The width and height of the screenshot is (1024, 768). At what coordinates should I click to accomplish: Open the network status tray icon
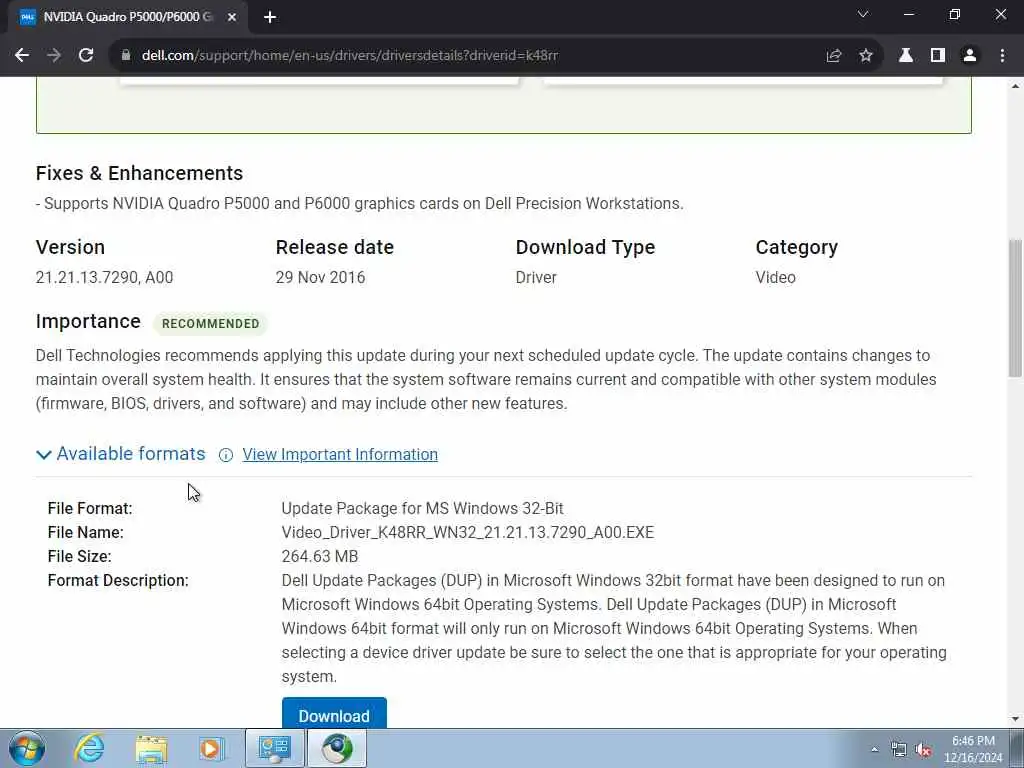coord(899,750)
